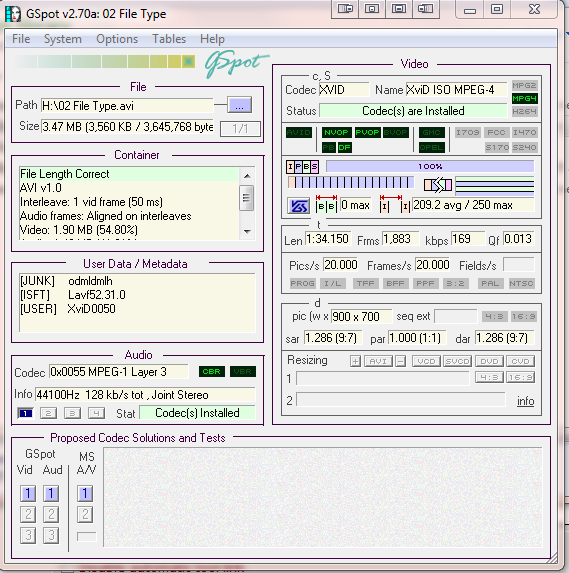This screenshot has height=573, width=569.
Task: Click the NVOP indicator
Action: pos(336,133)
